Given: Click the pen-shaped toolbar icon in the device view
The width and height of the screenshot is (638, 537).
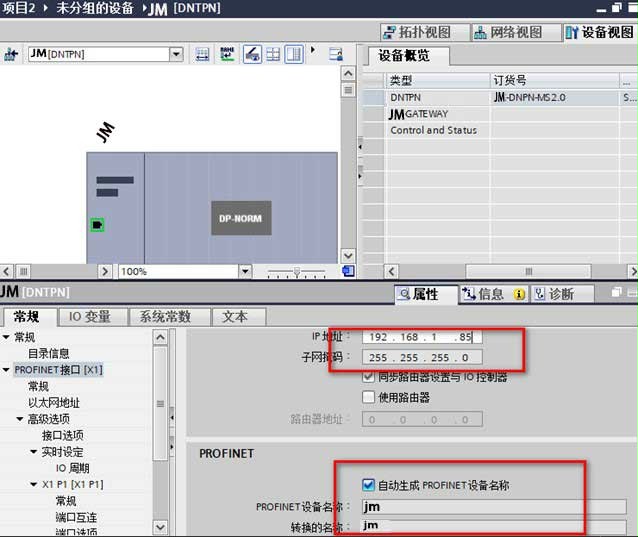Looking at the screenshot, I should 252,54.
